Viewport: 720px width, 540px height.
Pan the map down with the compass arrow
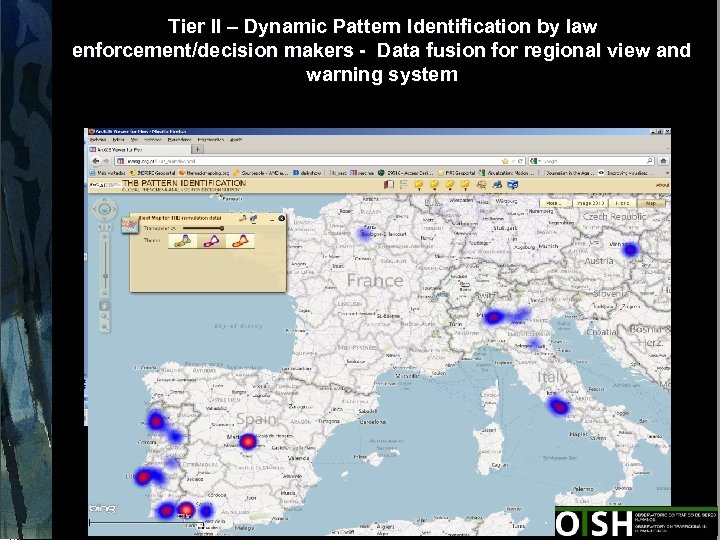pyautogui.click(x=104, y=218)
